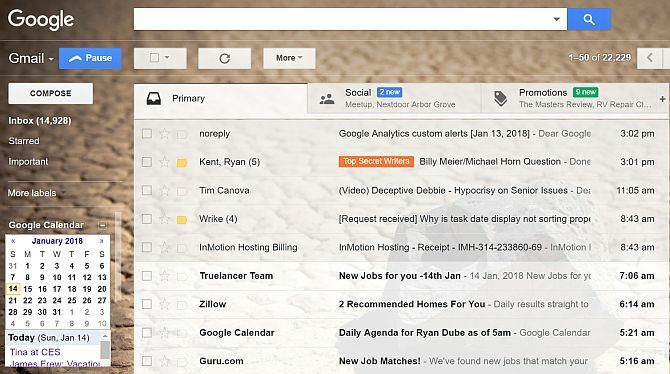Click the refresh inbox button
This screenshot has width=670, height=374.
point(224,58)
